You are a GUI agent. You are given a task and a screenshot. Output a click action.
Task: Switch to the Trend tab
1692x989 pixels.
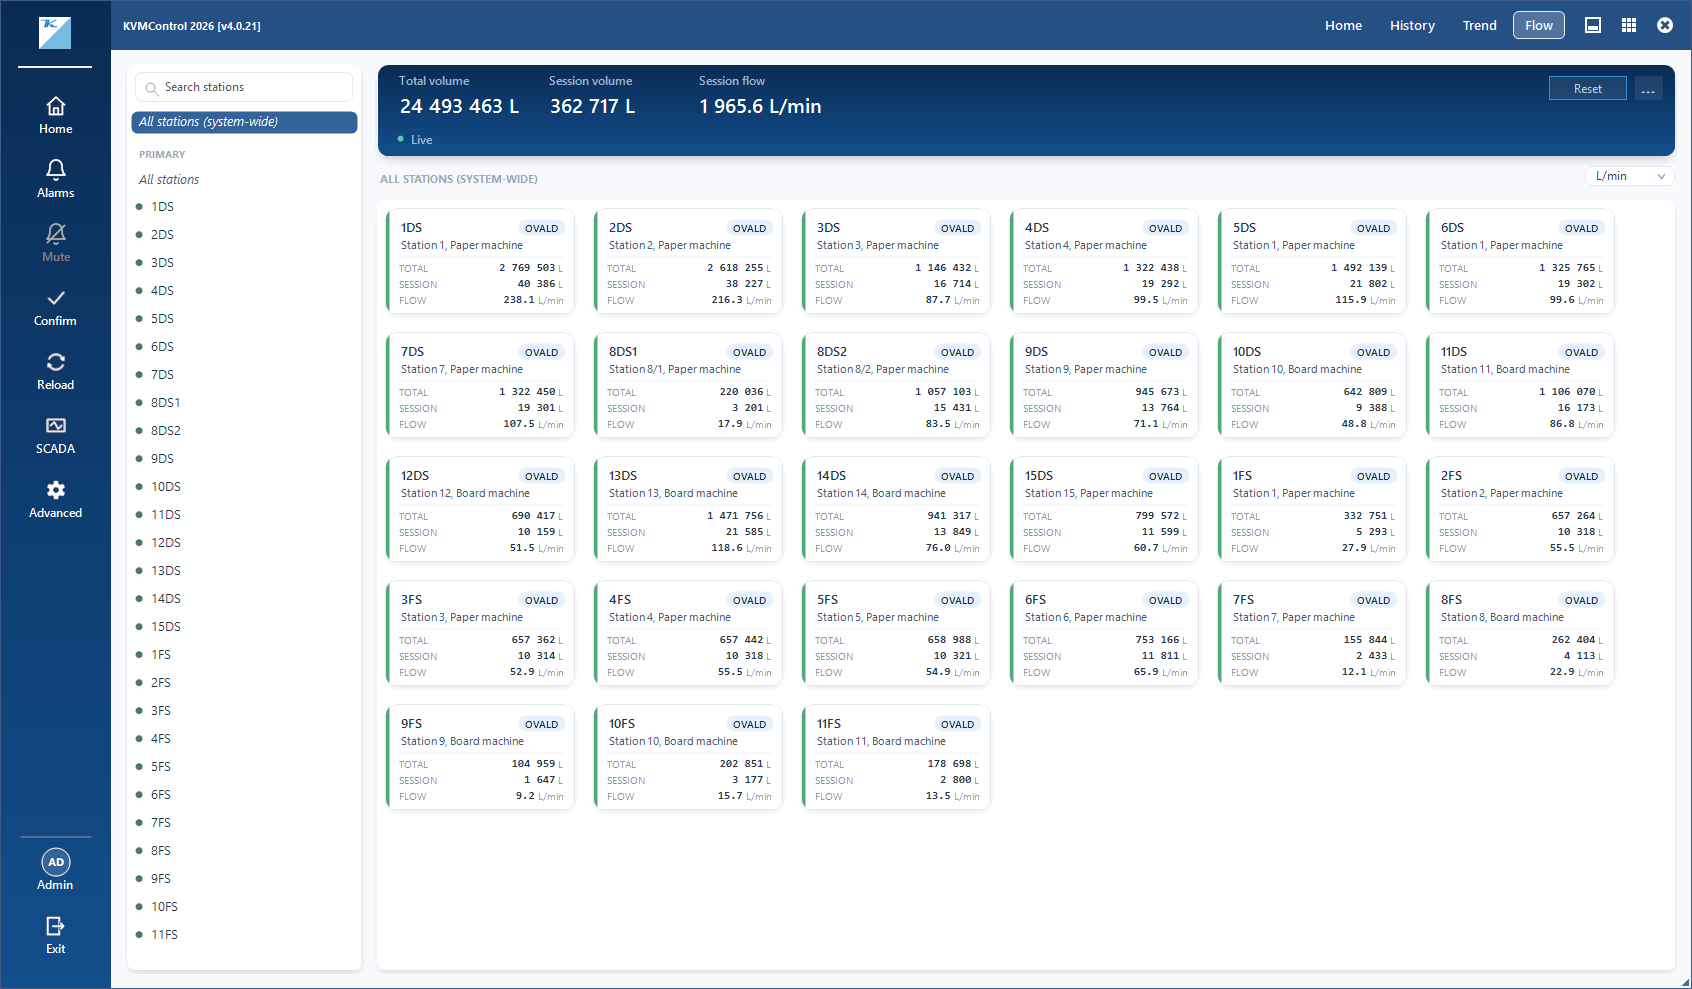point(1479,25)
